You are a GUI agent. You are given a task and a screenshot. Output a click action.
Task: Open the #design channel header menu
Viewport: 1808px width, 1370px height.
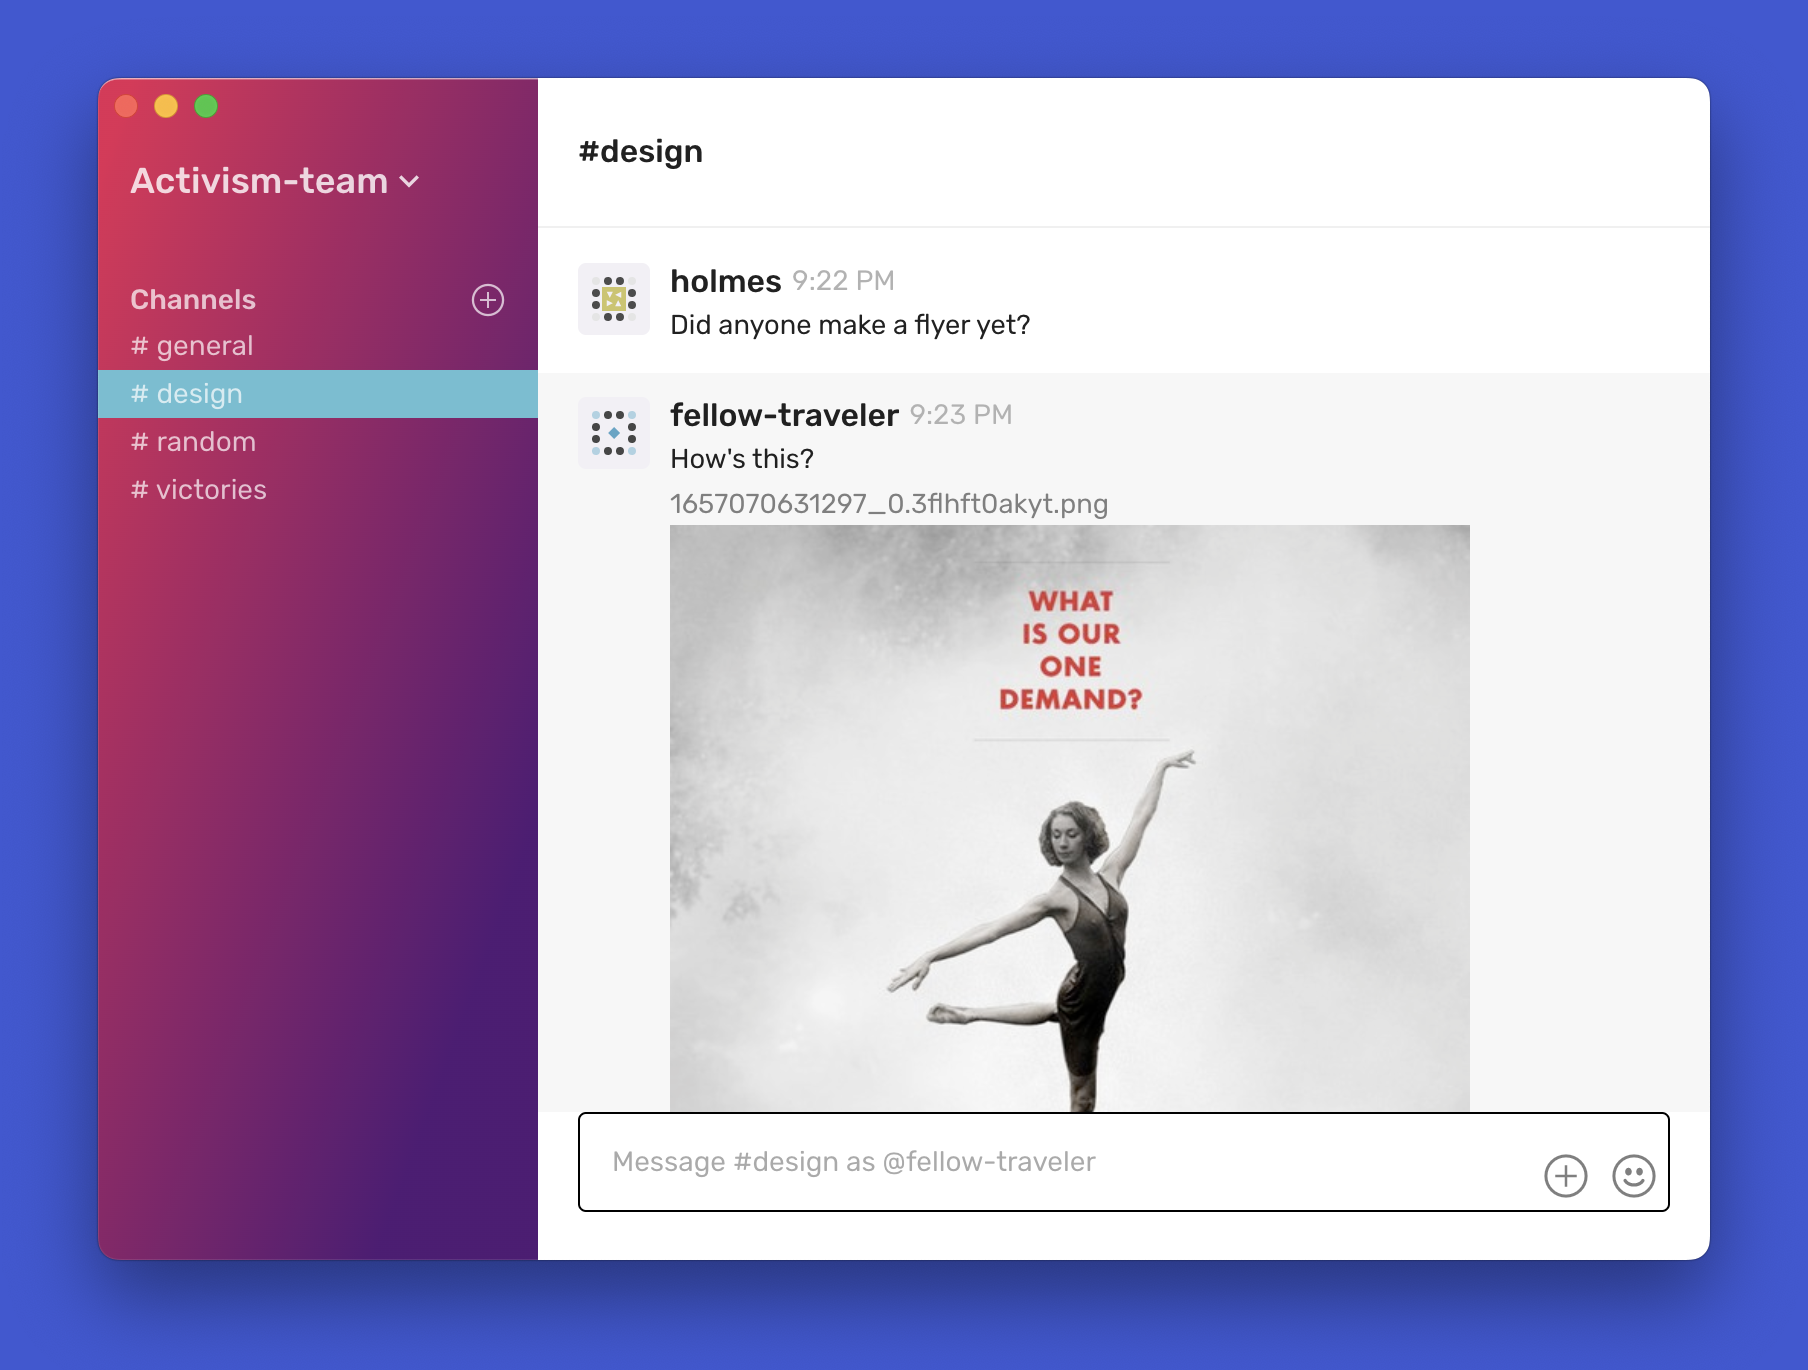(x=641, y=151)
